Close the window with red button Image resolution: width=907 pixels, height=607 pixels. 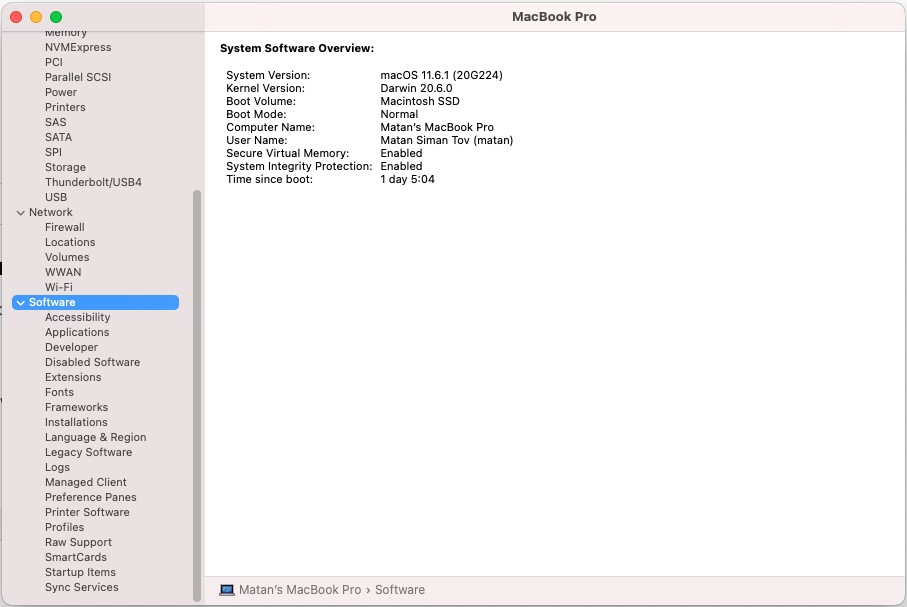coord(16,17)
